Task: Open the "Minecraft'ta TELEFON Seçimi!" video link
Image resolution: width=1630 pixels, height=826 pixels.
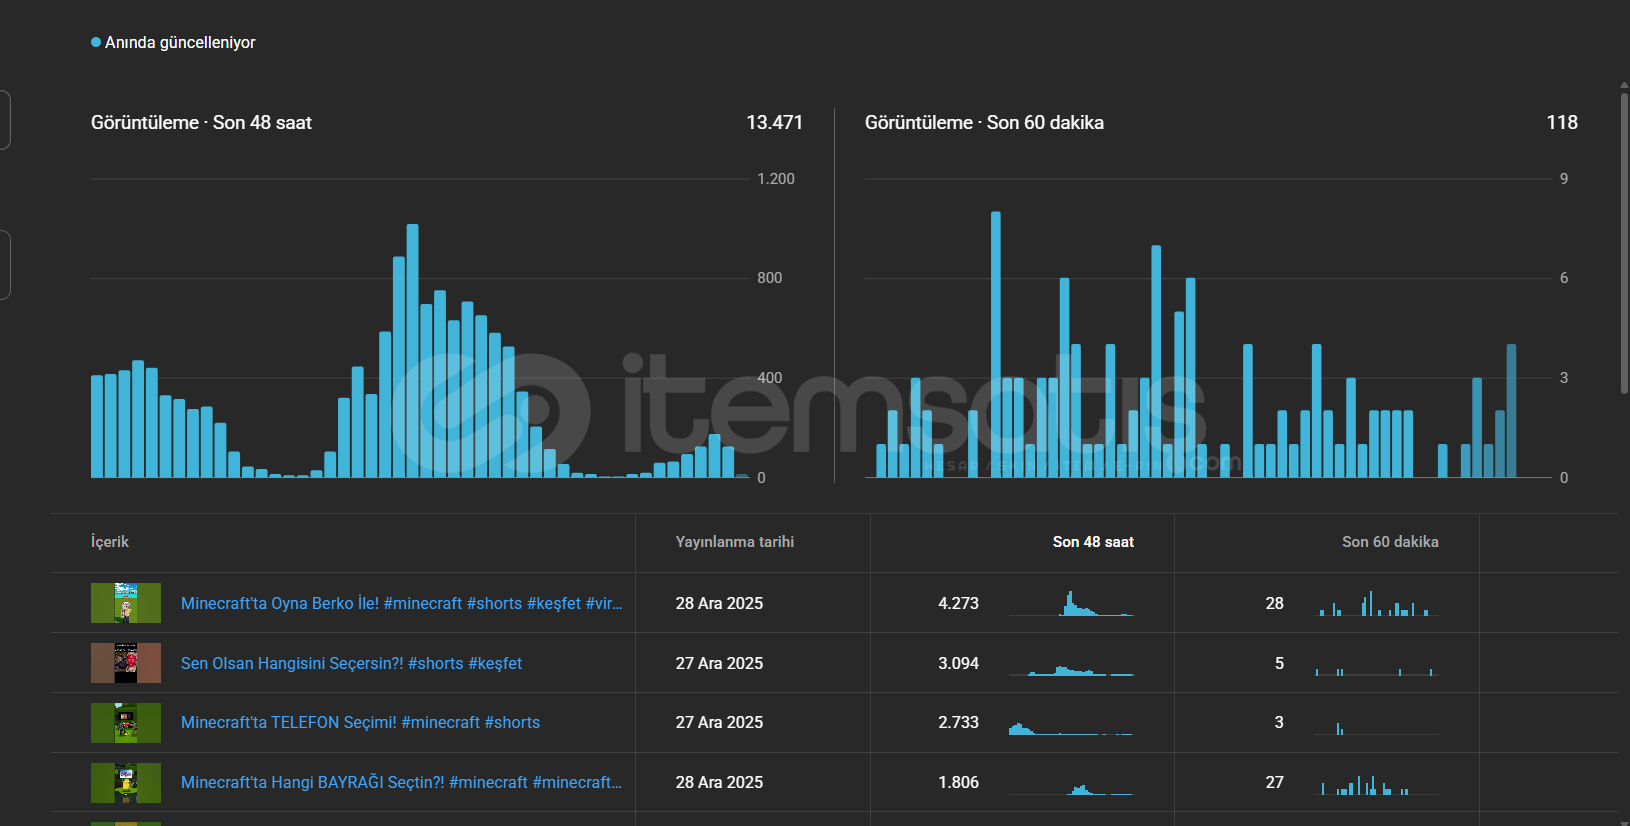Action: click(360, 722)
